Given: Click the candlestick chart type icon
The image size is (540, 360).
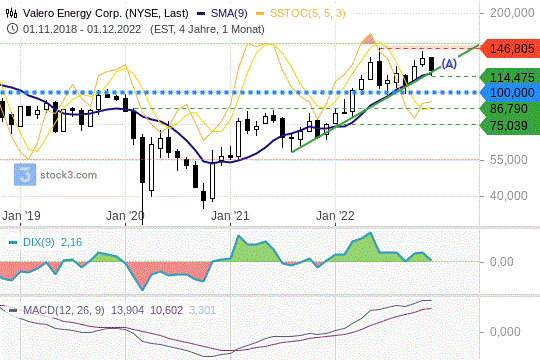Looking at the screenshot, I should coord(11,13).
